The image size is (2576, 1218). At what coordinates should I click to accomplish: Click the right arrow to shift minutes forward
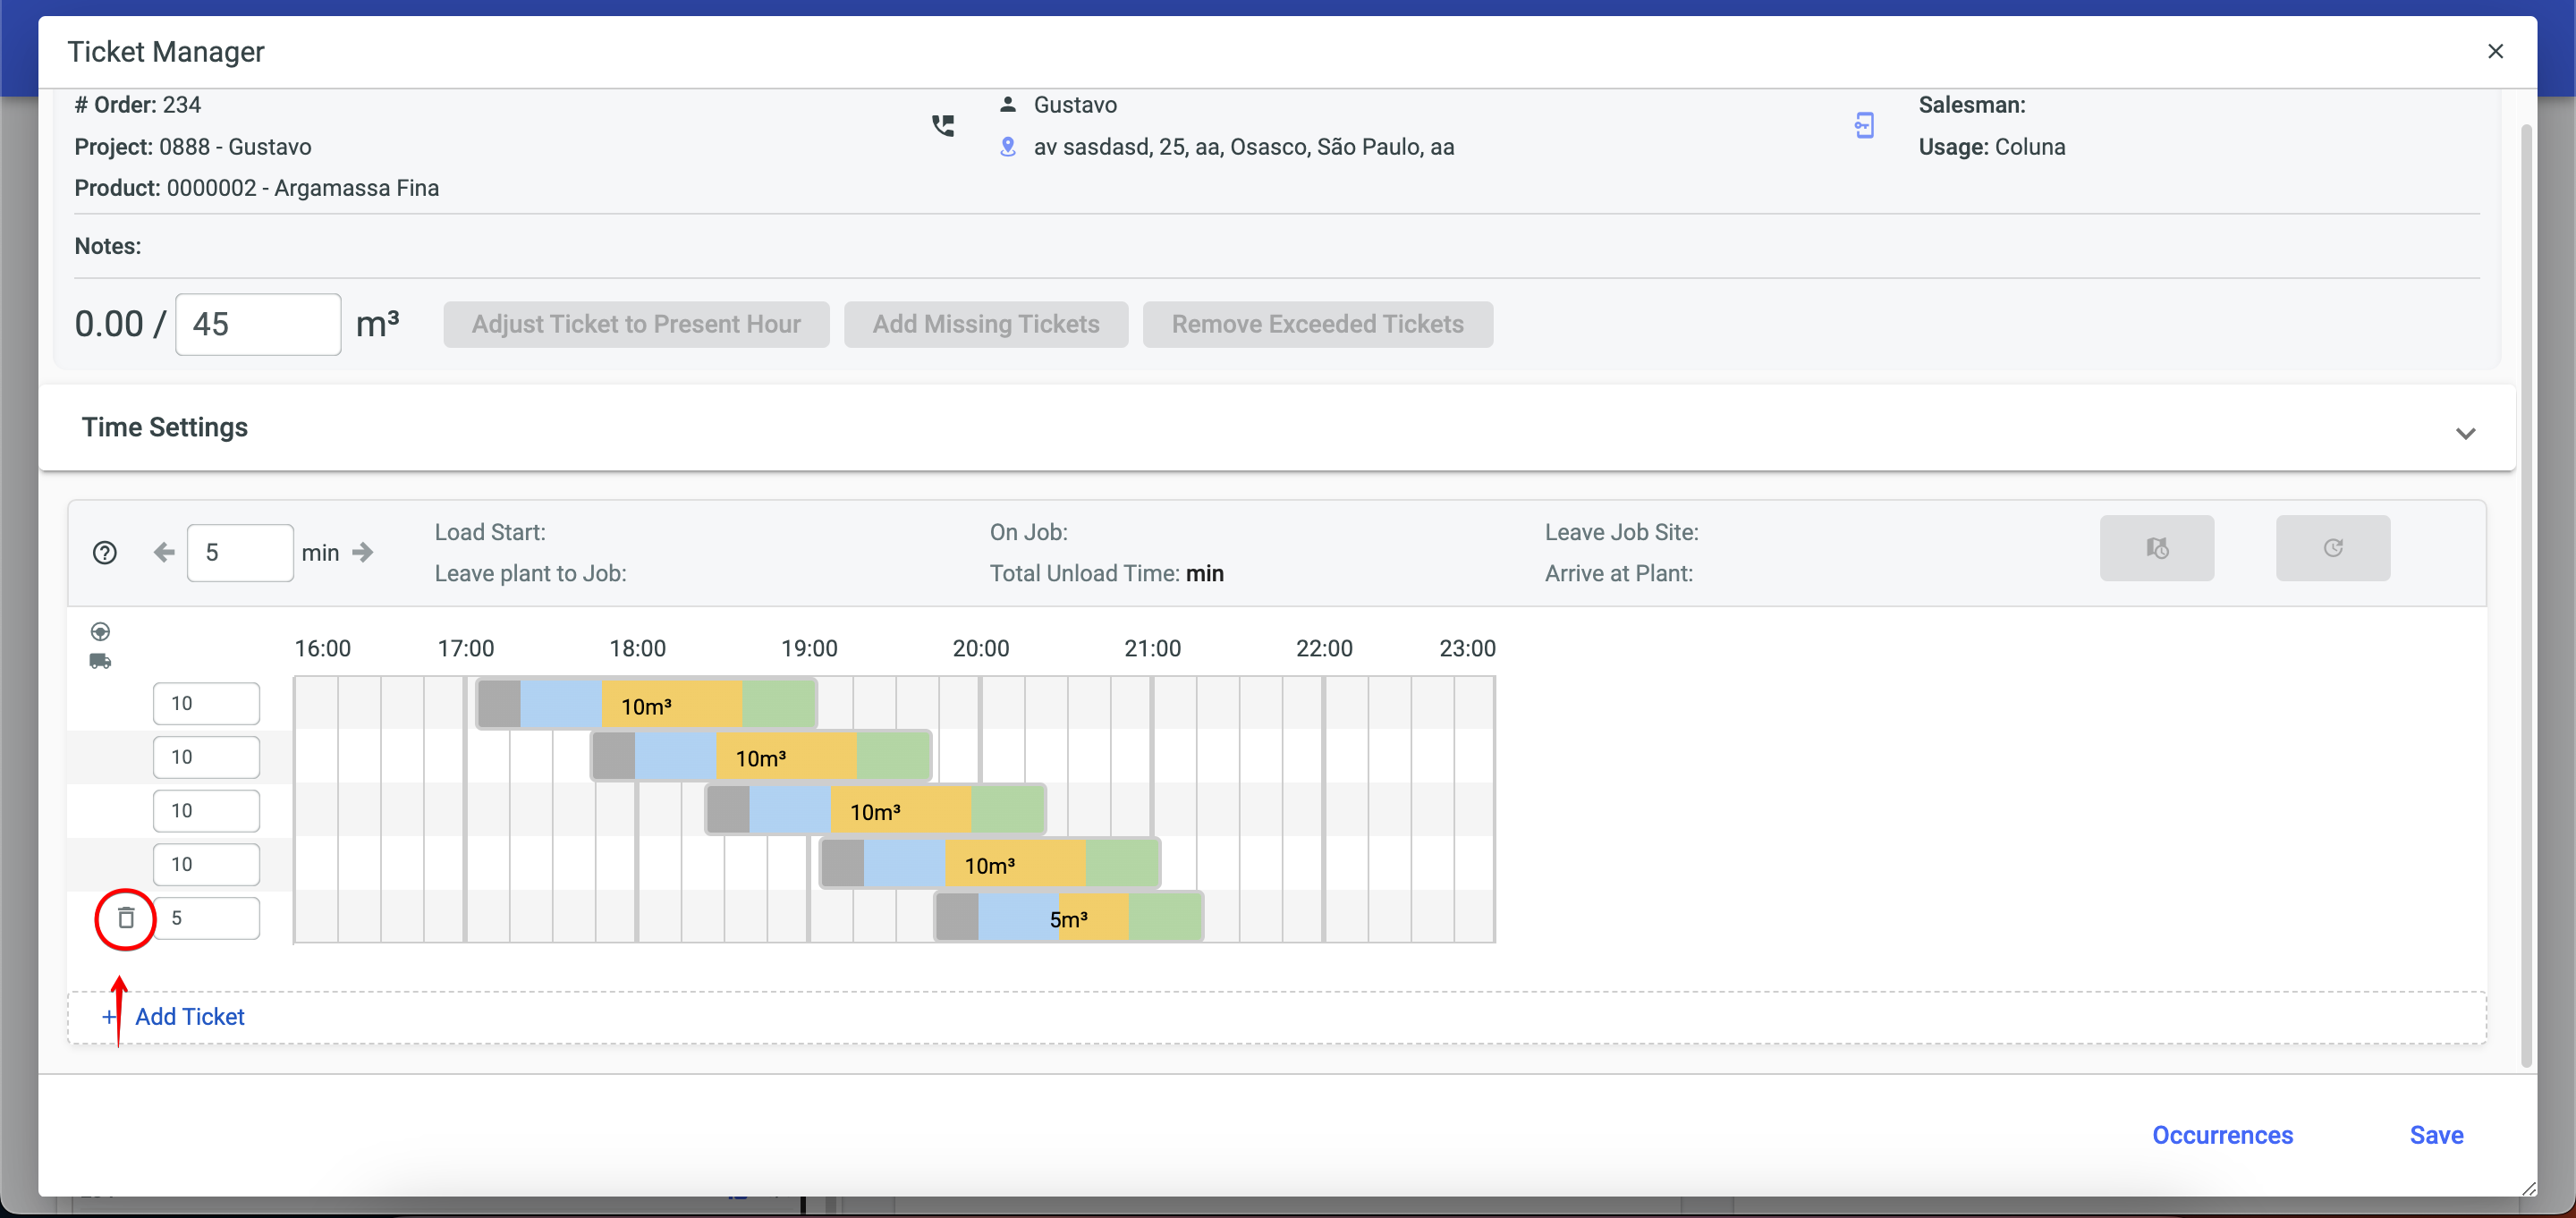click(x=363, y=552)
